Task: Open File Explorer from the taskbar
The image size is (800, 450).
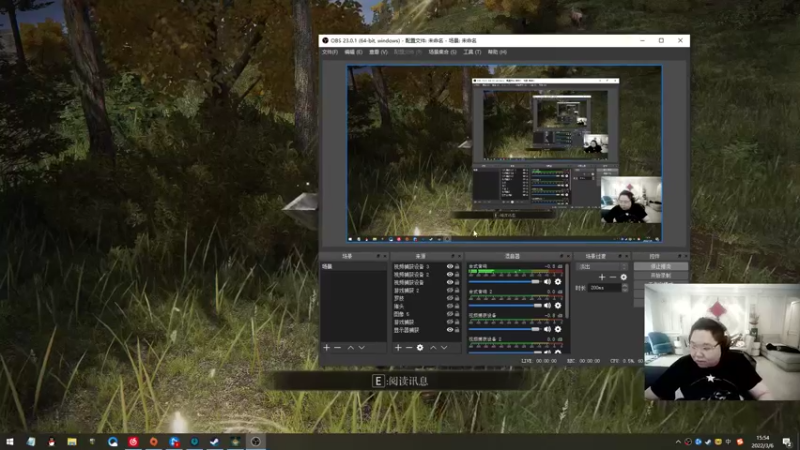Action: (71, 442)
